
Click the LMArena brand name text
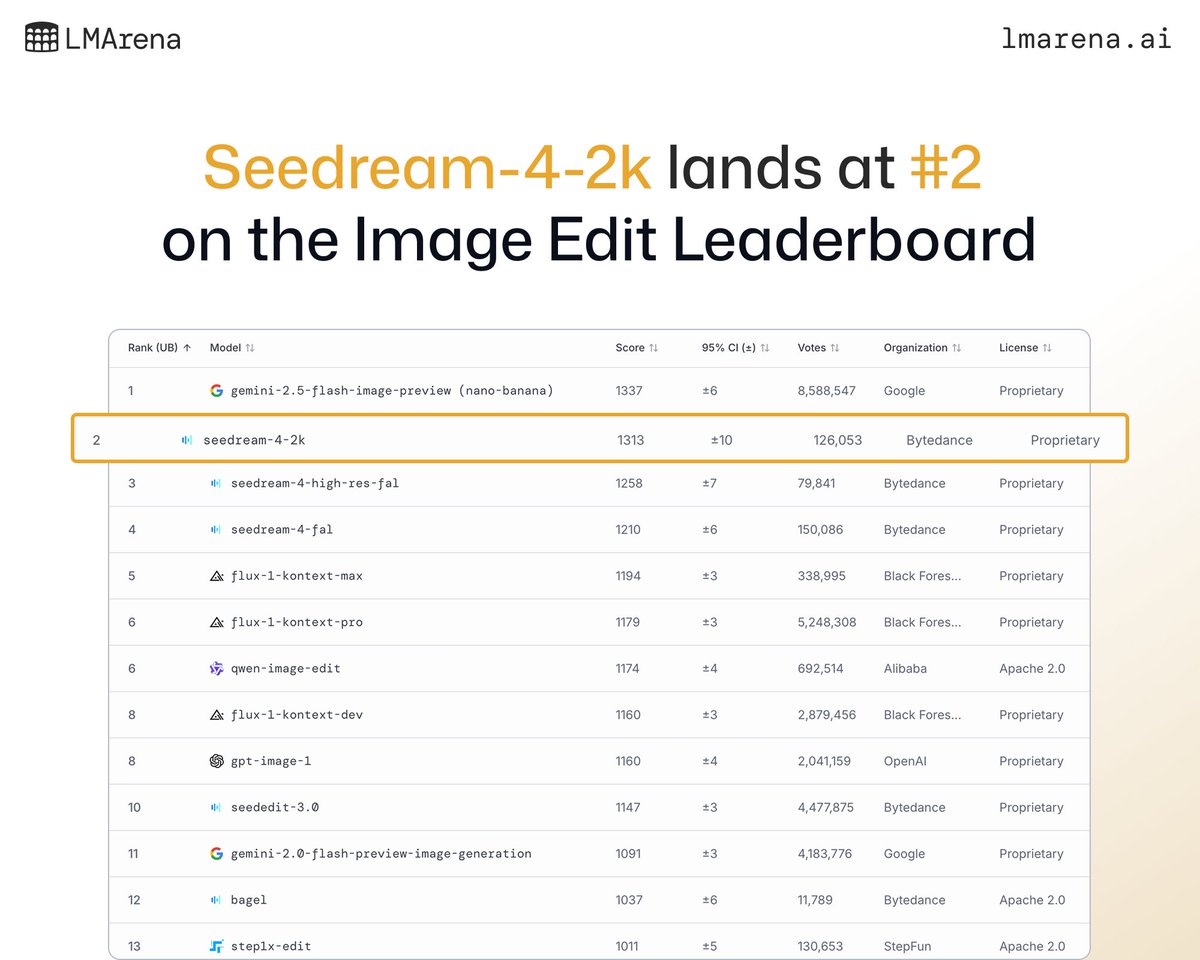[124, 39]
